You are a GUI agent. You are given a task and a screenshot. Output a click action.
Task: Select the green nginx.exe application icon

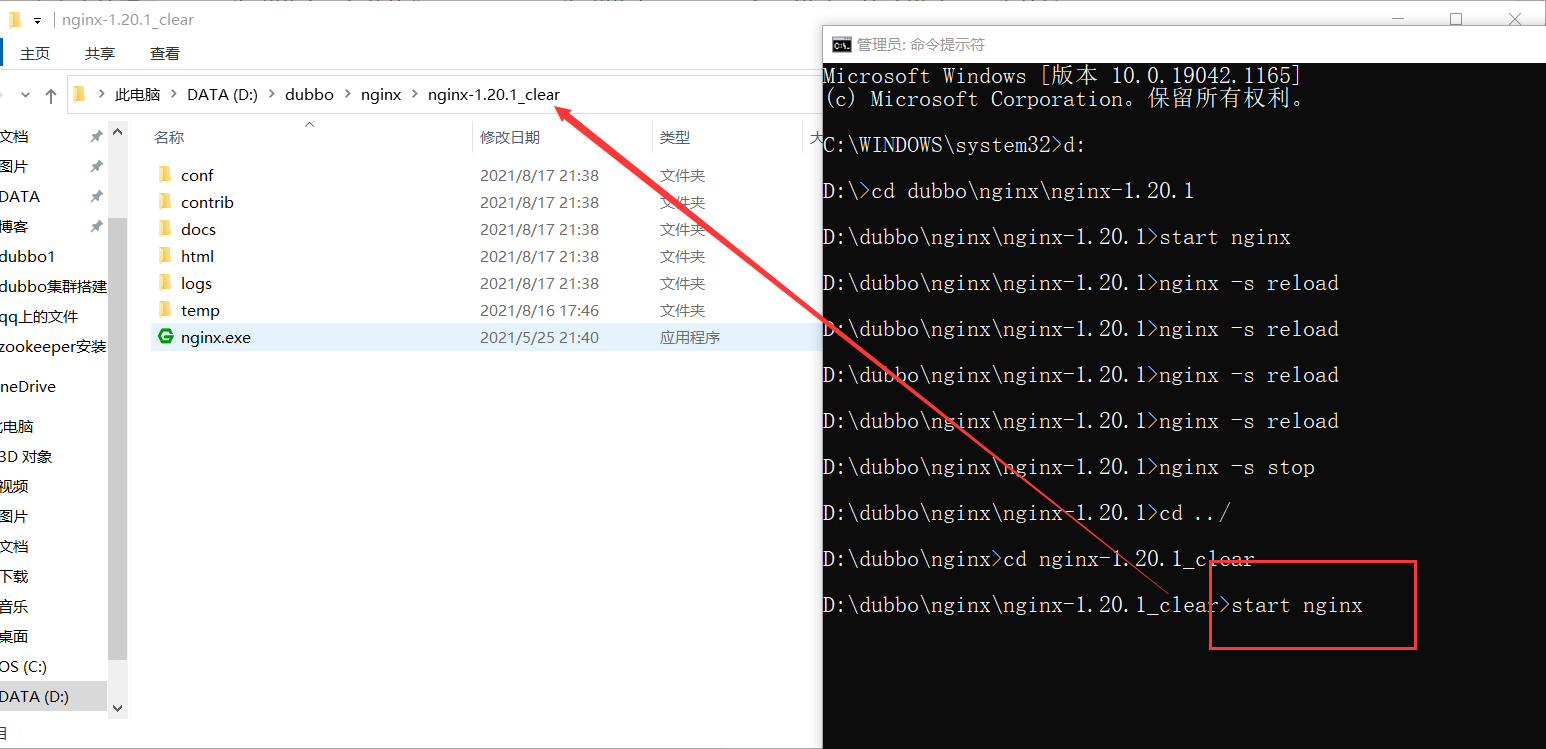point(166,337)
